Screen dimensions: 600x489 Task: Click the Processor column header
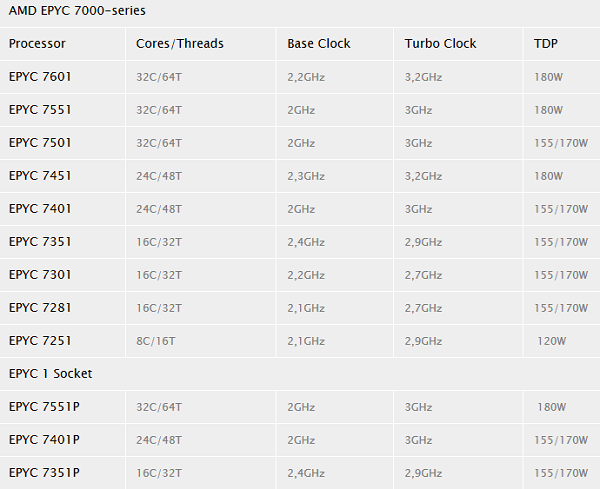coord(37,44)
